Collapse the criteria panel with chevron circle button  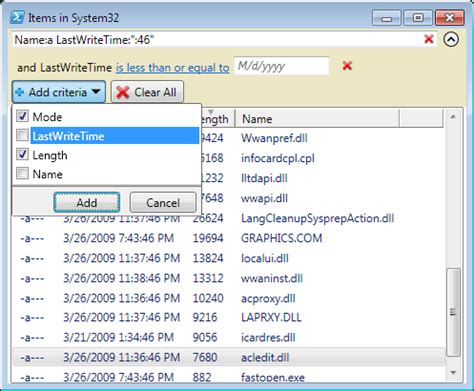(x=451, y=40)
